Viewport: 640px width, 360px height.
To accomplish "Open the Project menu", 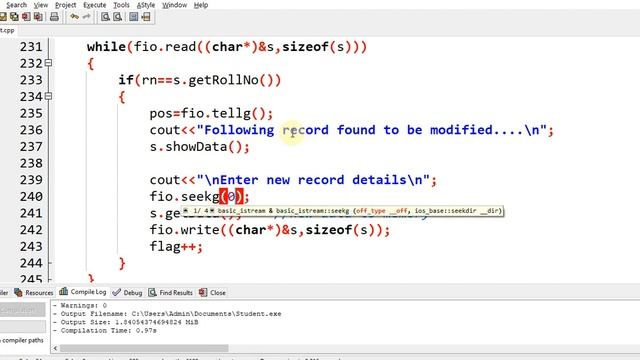I will 65,5.
